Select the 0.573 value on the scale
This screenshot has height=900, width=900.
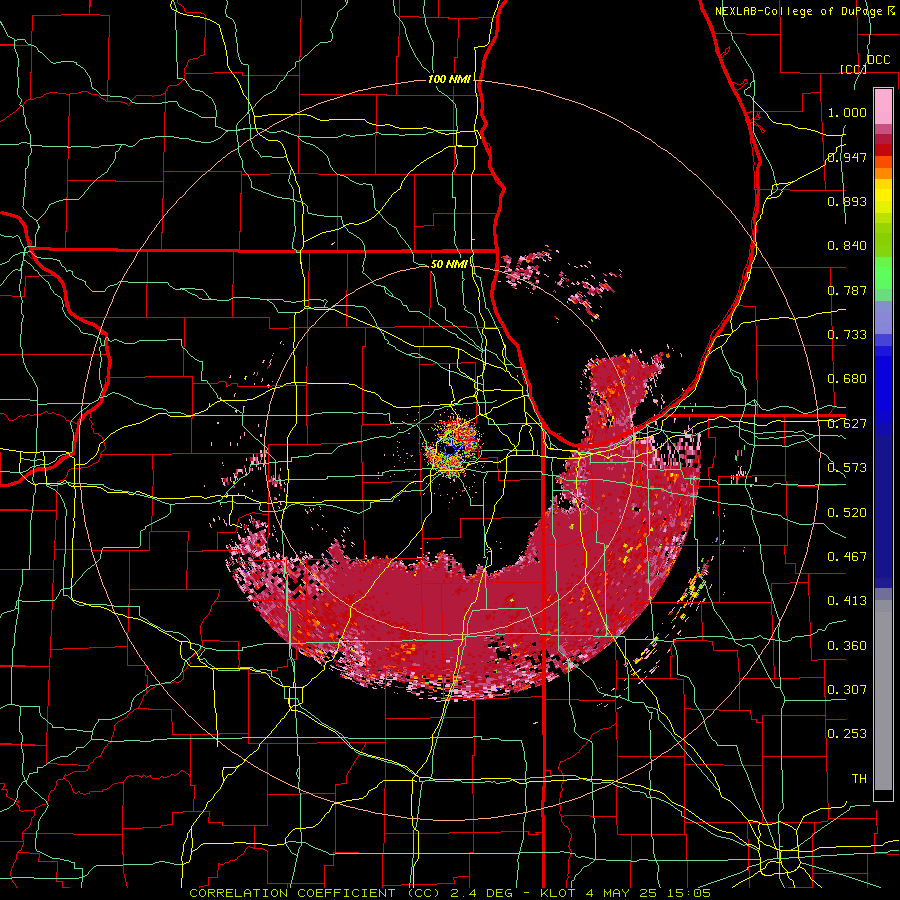pyautogui.click(x=847, y=468)
